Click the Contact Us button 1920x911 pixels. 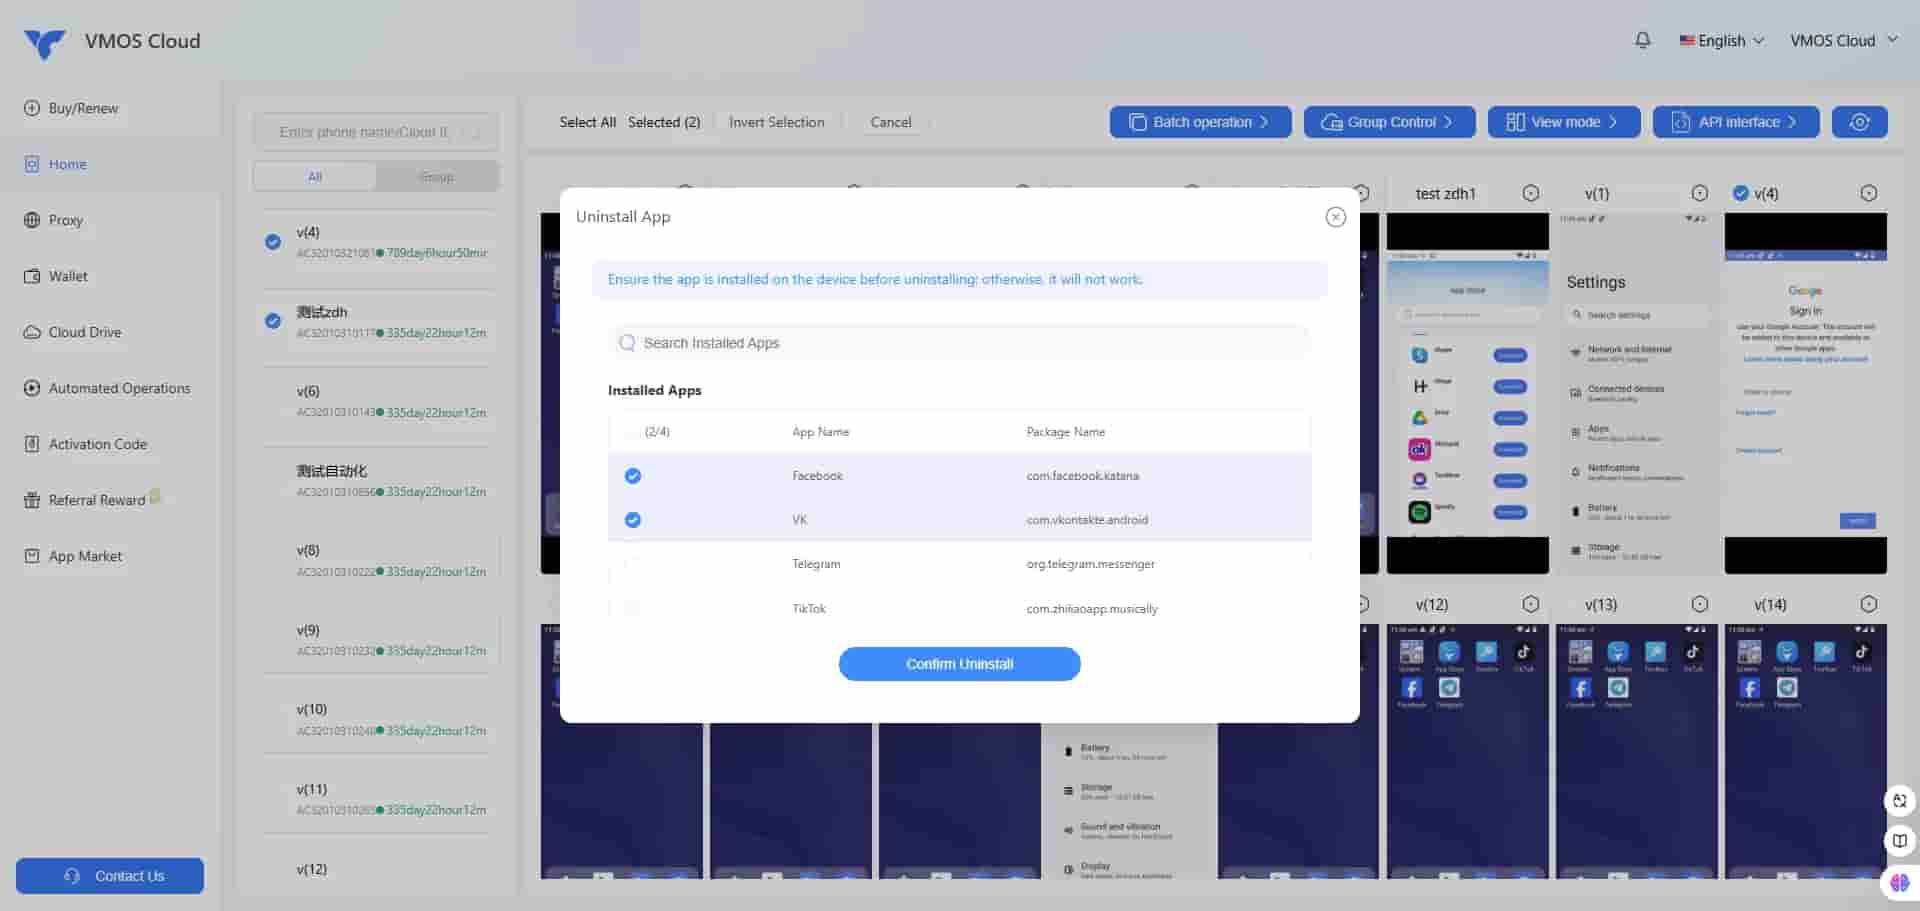click(x=110, y=876)
